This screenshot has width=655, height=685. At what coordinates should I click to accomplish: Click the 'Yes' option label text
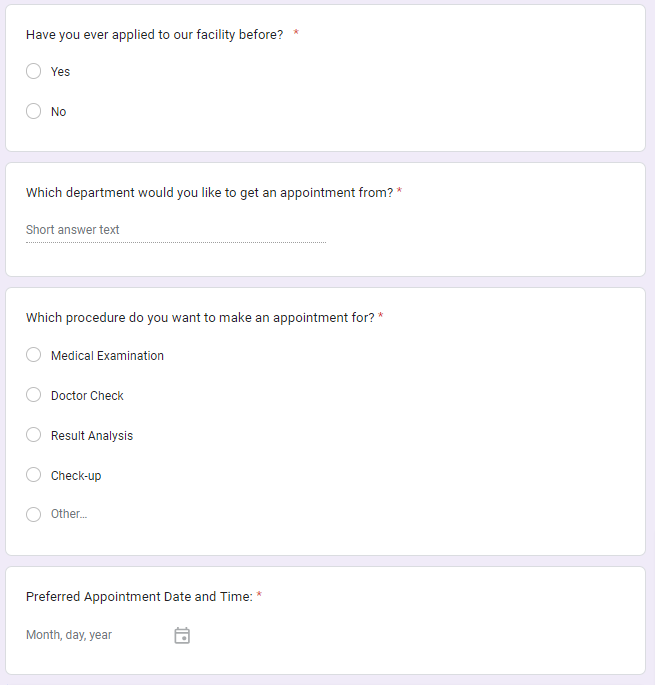(x=60, y=72)
